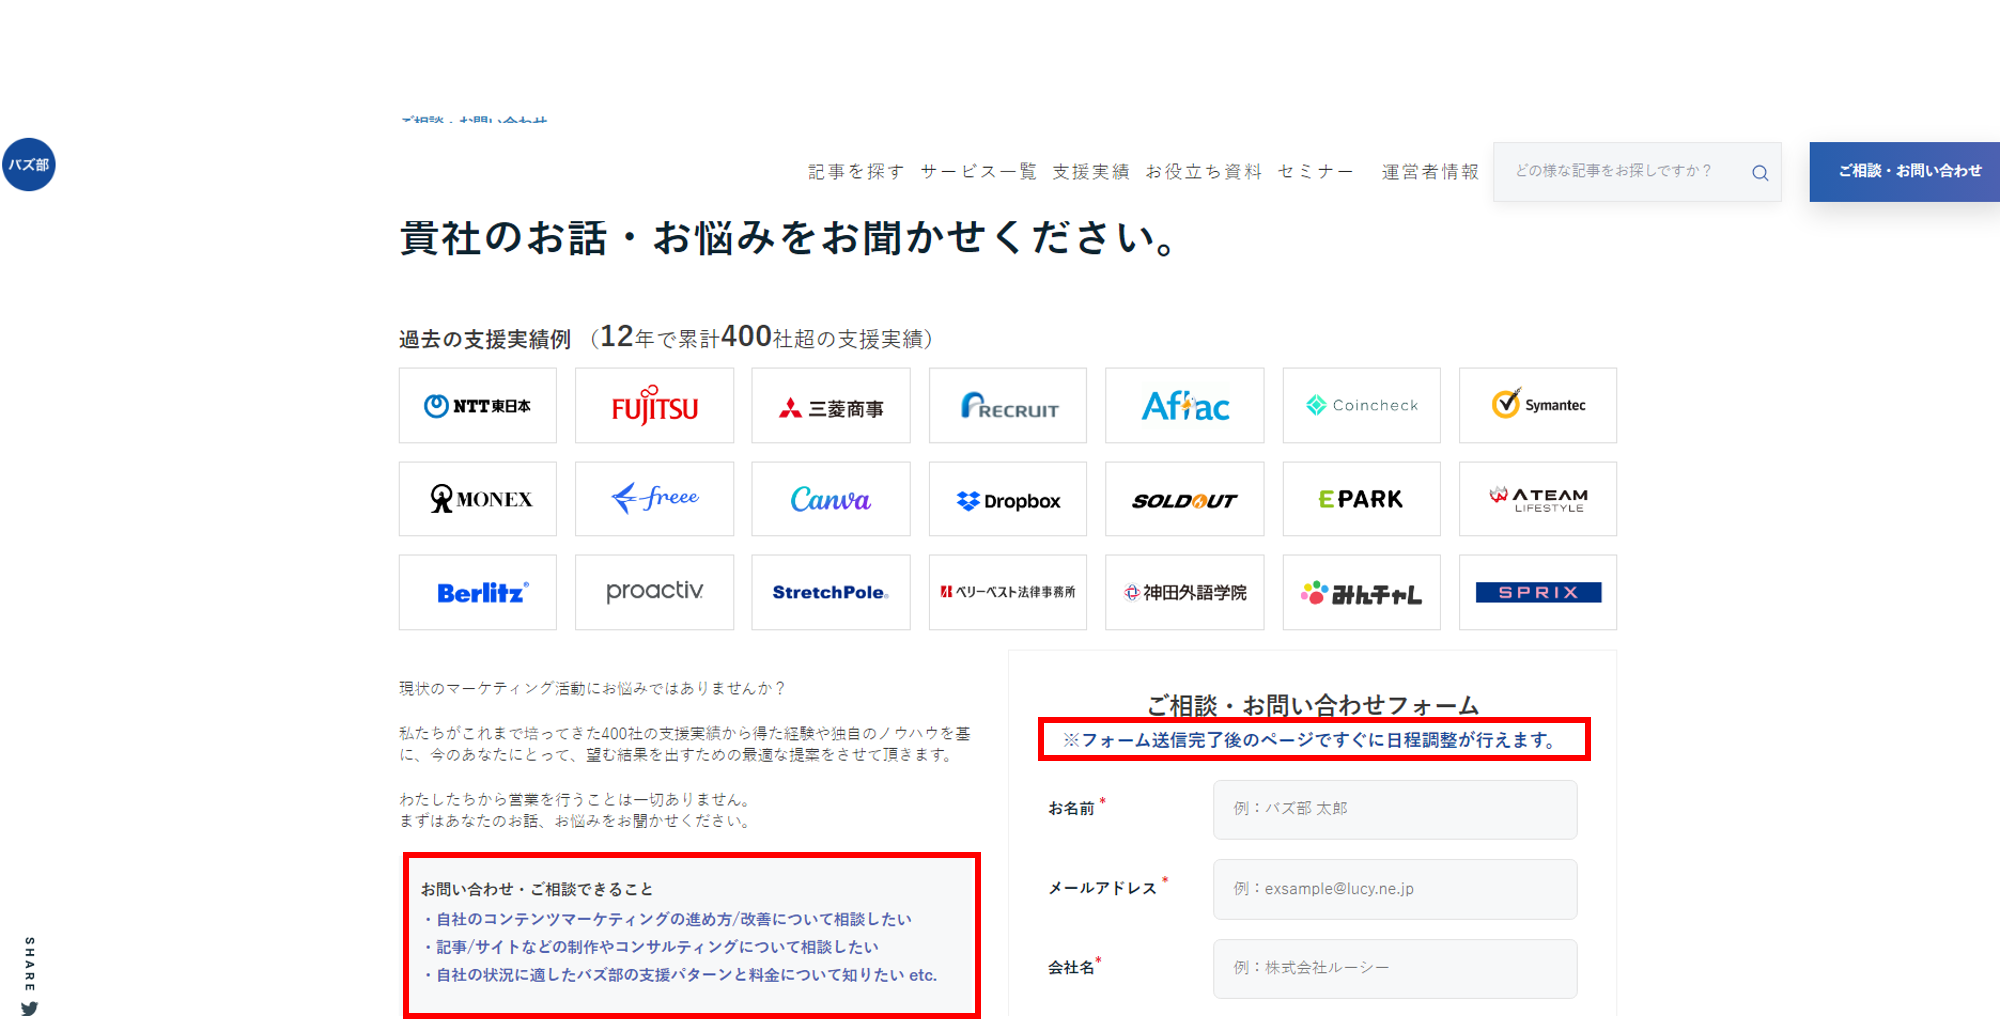Click the Dropbox logo card
Viewport: 2000px width, 1019px height.
(1008, 499)
